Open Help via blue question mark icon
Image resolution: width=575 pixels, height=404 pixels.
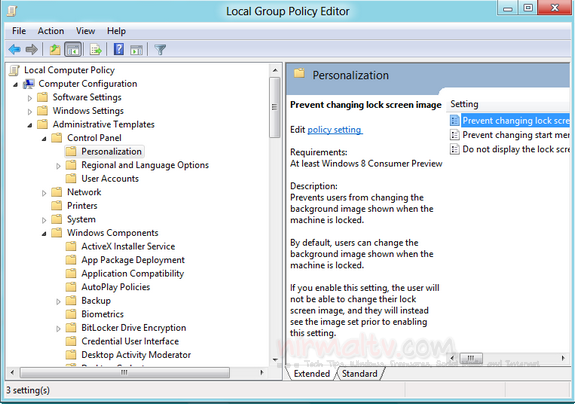click(x=119, y=49)
